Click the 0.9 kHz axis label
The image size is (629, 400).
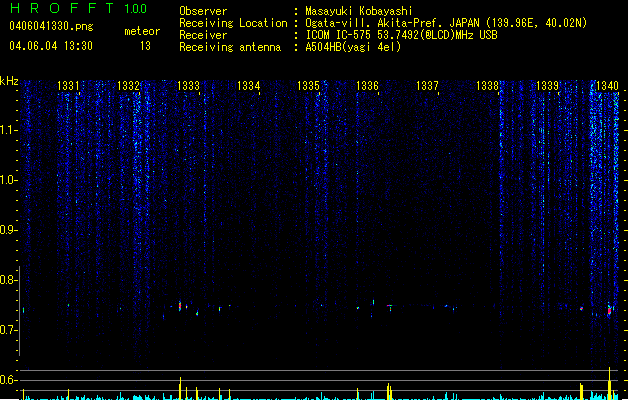(x=8, y=230)
